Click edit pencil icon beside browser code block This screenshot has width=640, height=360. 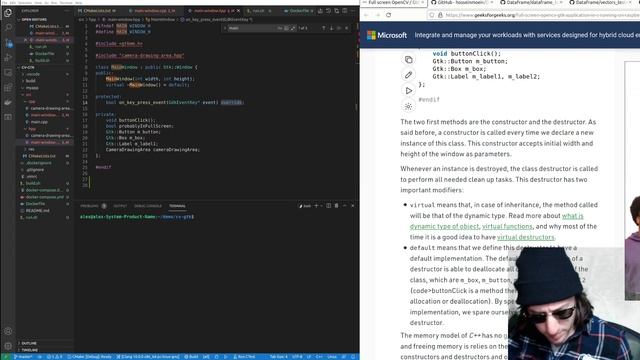408,75
